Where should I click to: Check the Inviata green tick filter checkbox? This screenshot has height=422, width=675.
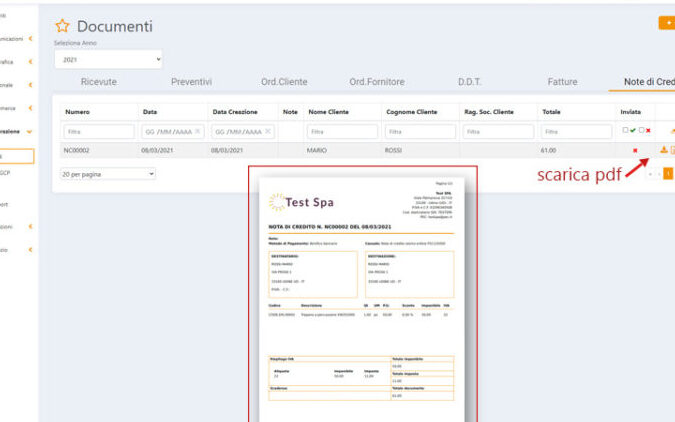[x=625, y=131]
